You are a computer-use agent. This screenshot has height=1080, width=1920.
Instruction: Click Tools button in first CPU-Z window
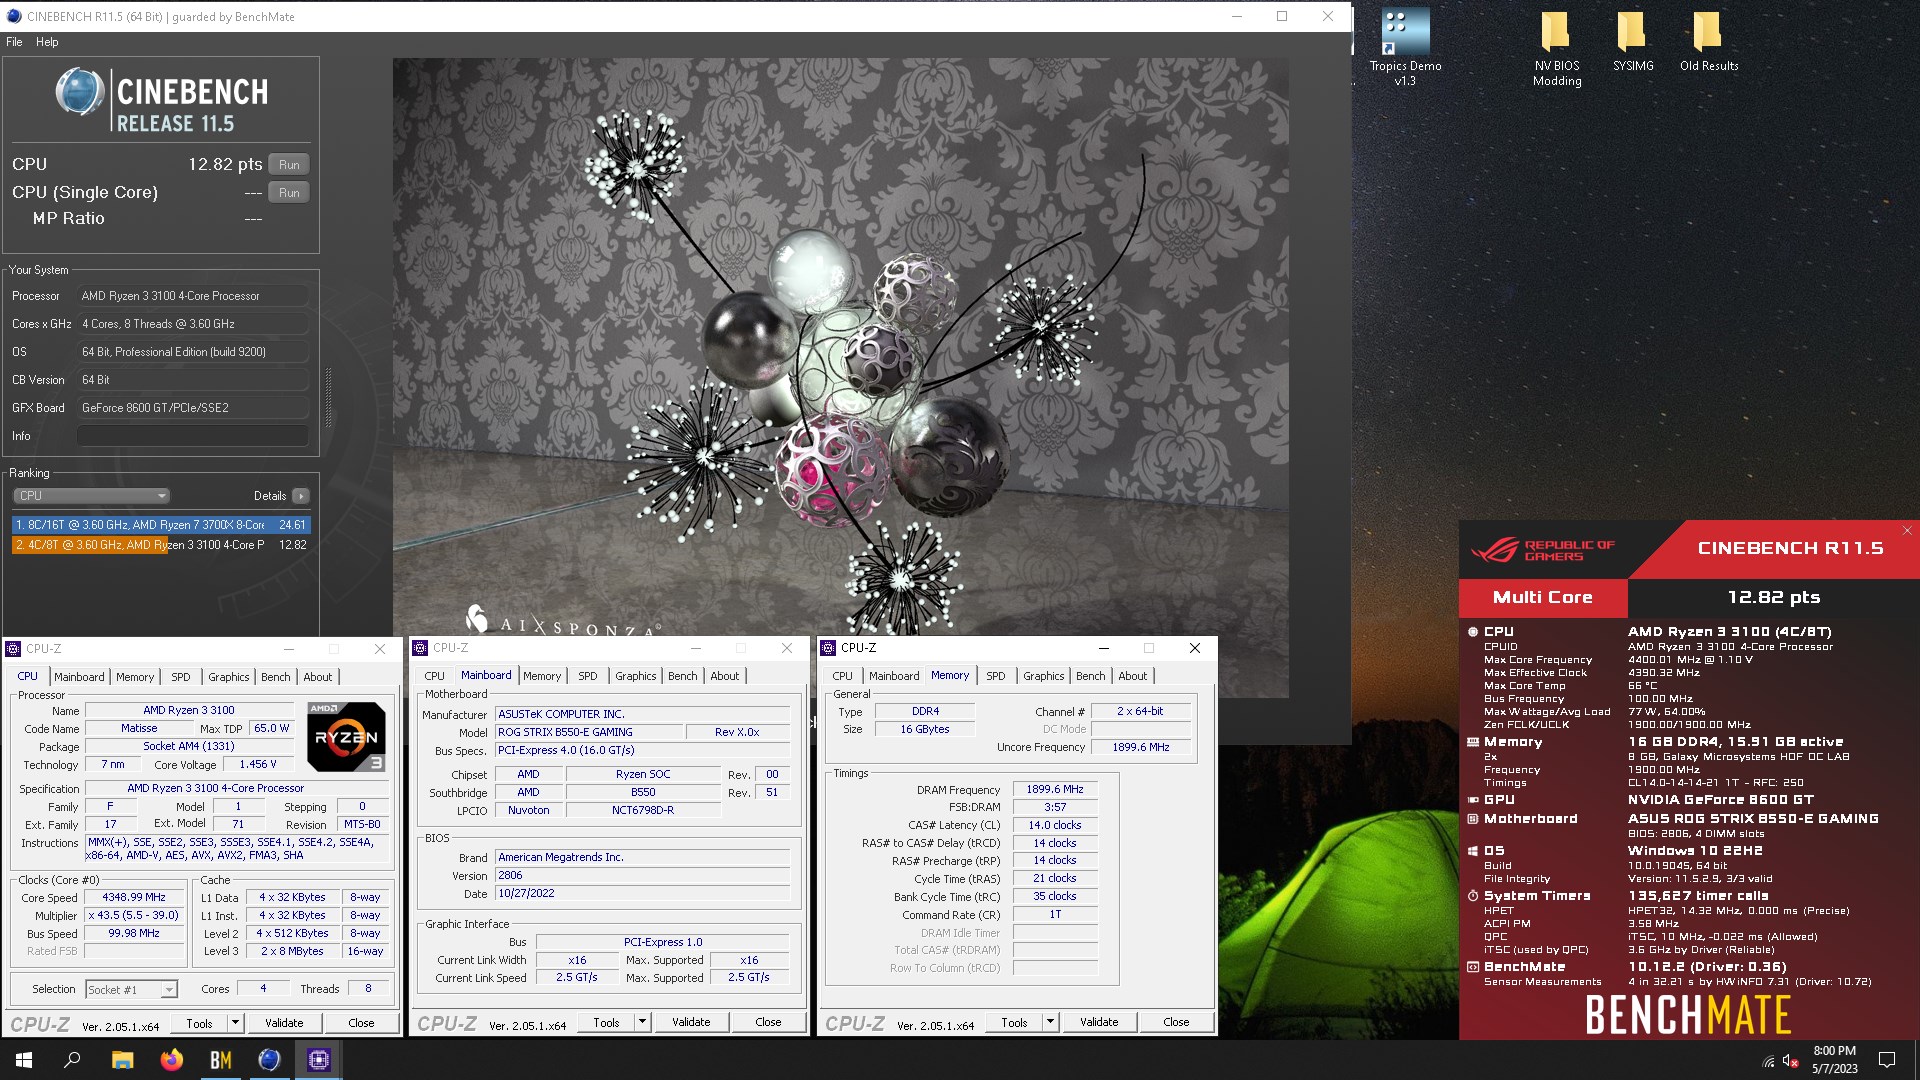[x=199, y=1023]
